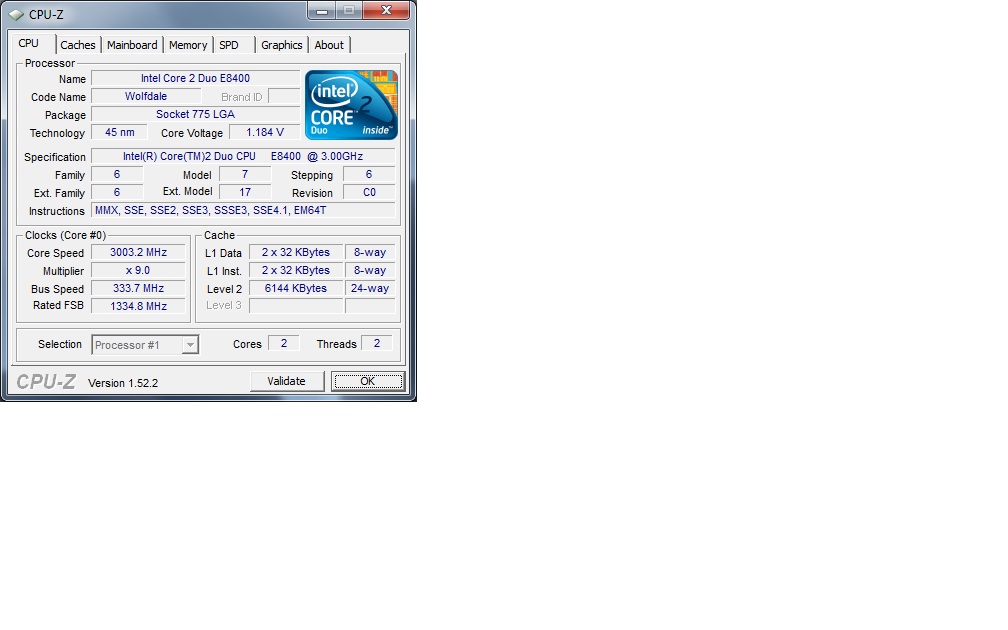The width and height of the screenshot is (1008, 630).
Task: Click the Level 2 24-way value
Action: [370, 289]
